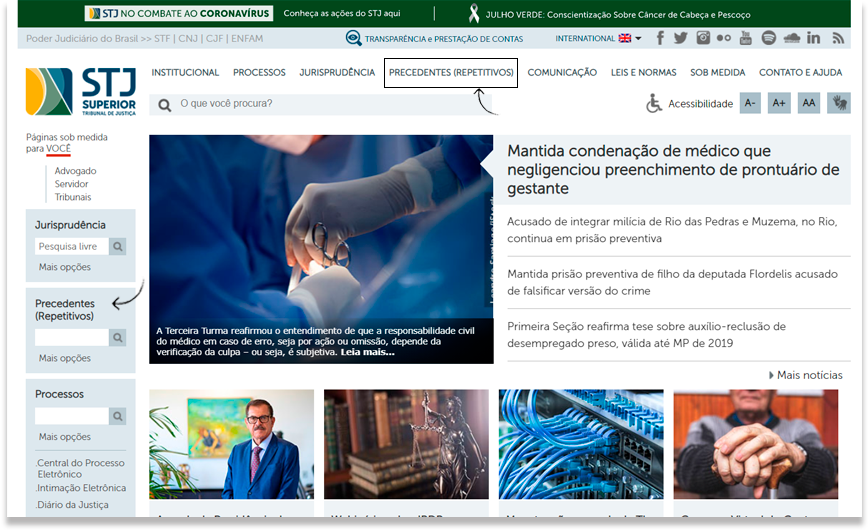Open the JURISPRUDÊNCIA menu
Viewport: 868px width, 531px height.
(x=337, y=73)
